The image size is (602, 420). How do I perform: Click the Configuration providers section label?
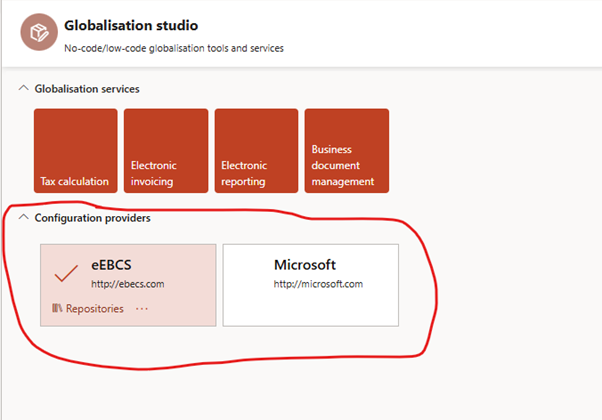pos(93,218)
